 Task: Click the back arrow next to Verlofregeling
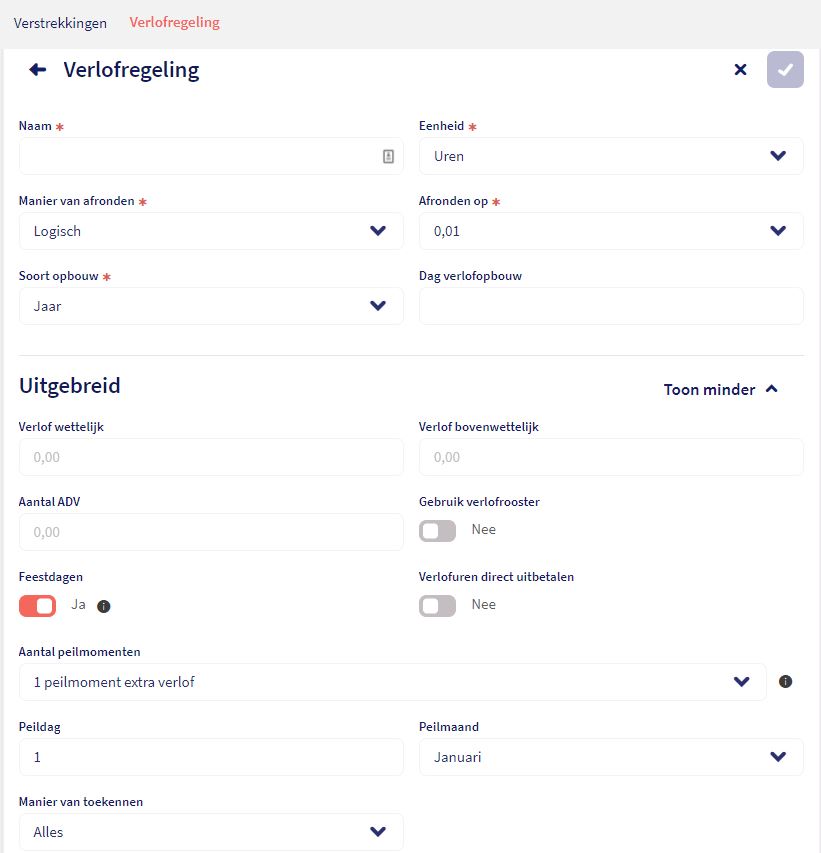[38, 70]
